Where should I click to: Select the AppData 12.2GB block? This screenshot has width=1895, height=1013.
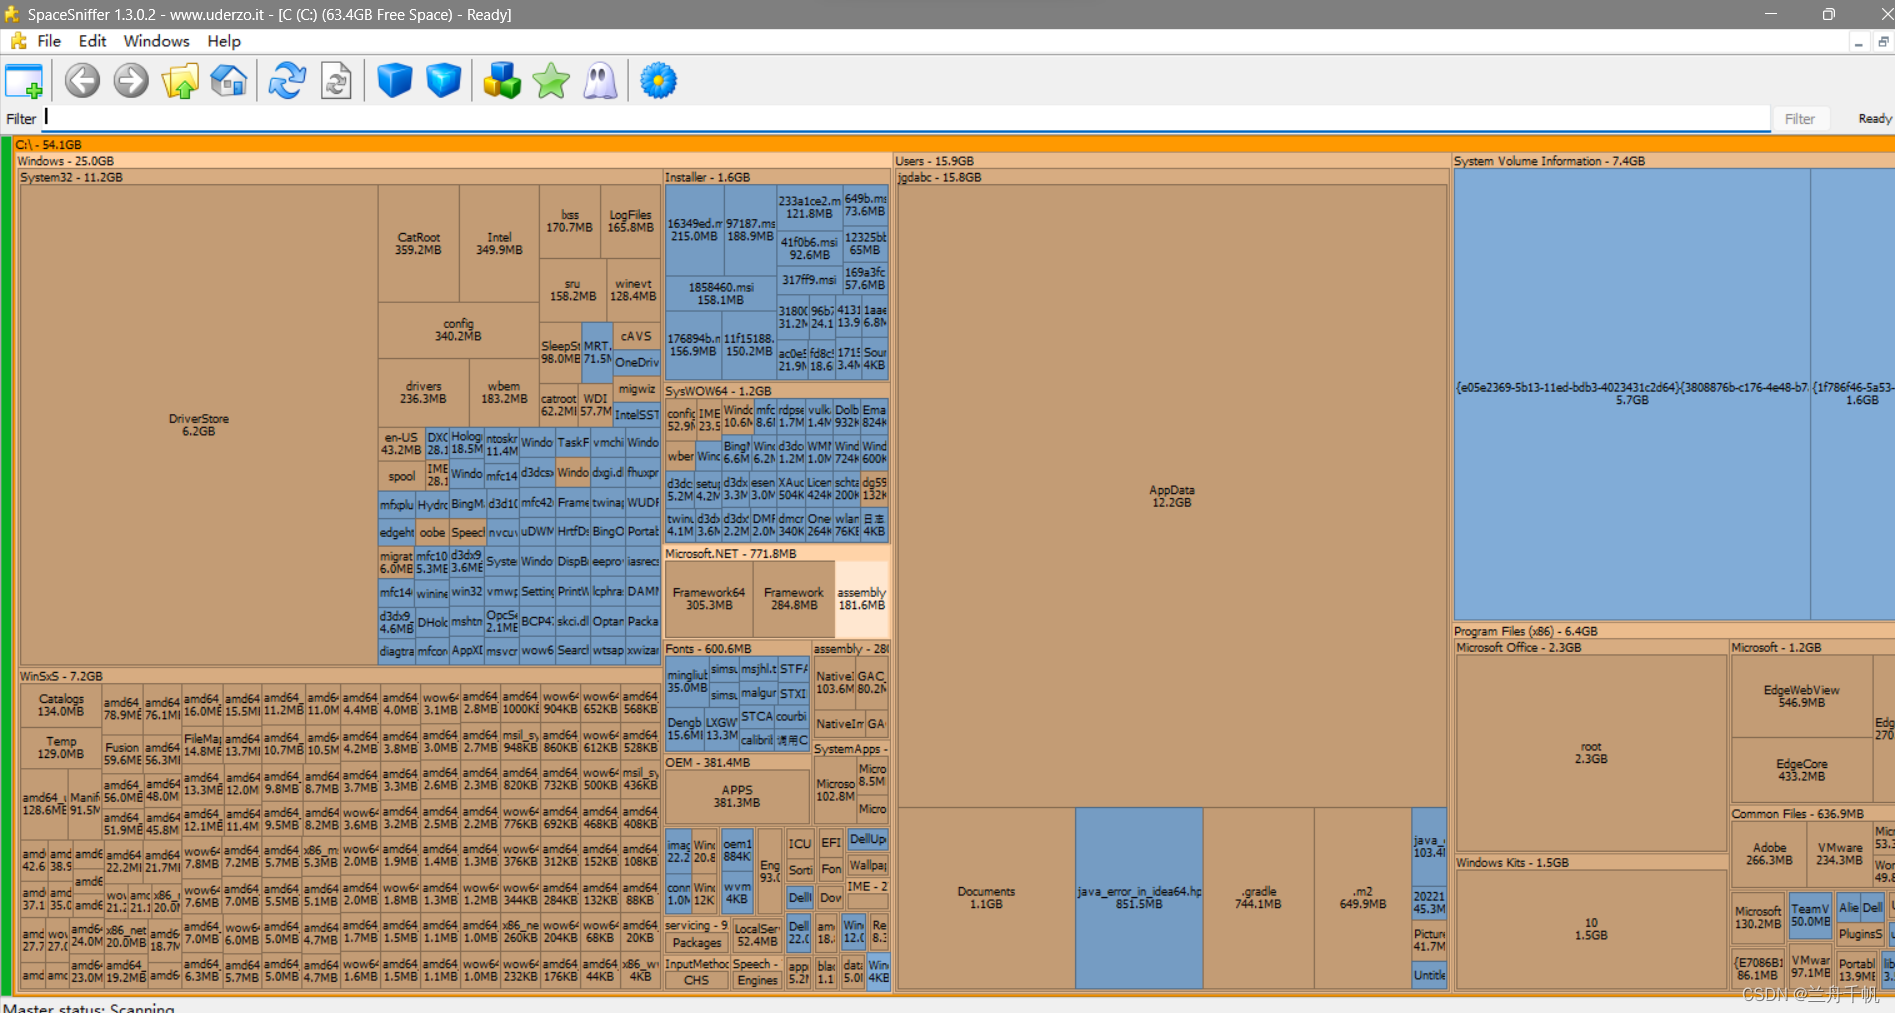(x=1171, y=496)
